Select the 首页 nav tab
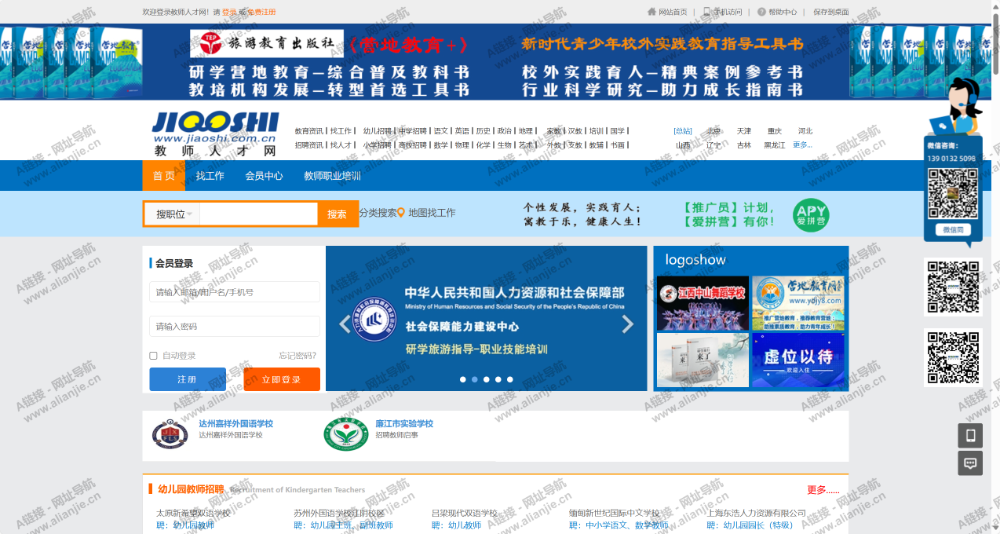Viewport: 1000px width, 534px height. point(164,175)
